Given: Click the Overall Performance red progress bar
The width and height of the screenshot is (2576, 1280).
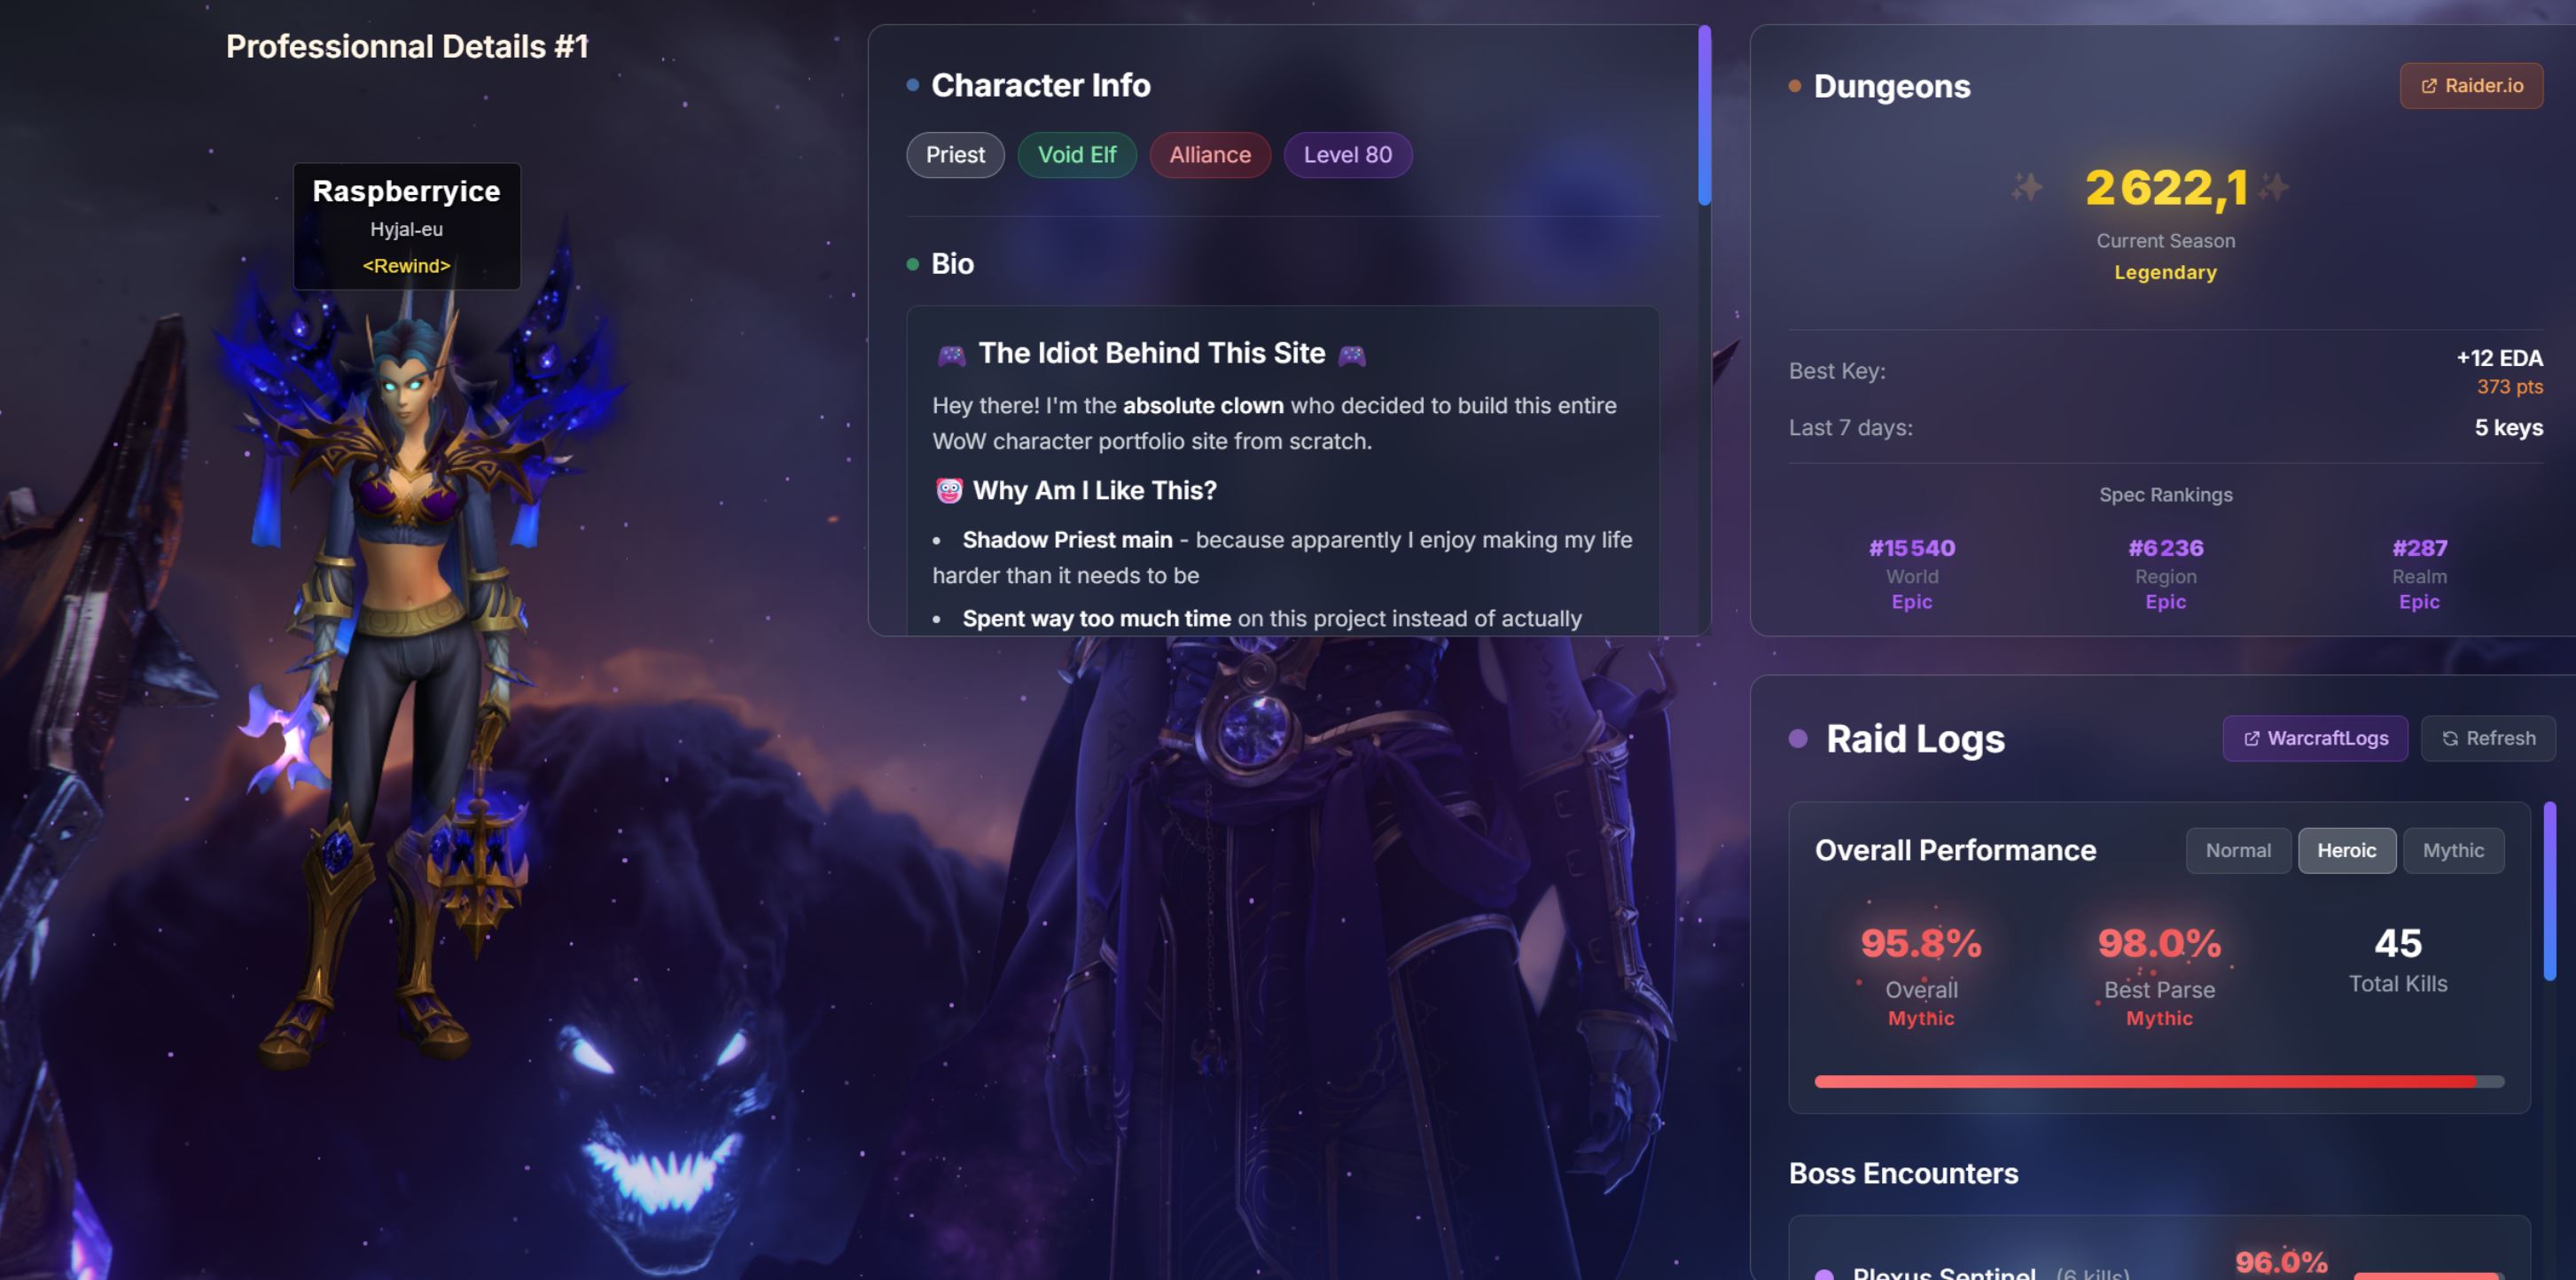Looking at the screenshot, I should 2159,1082.
